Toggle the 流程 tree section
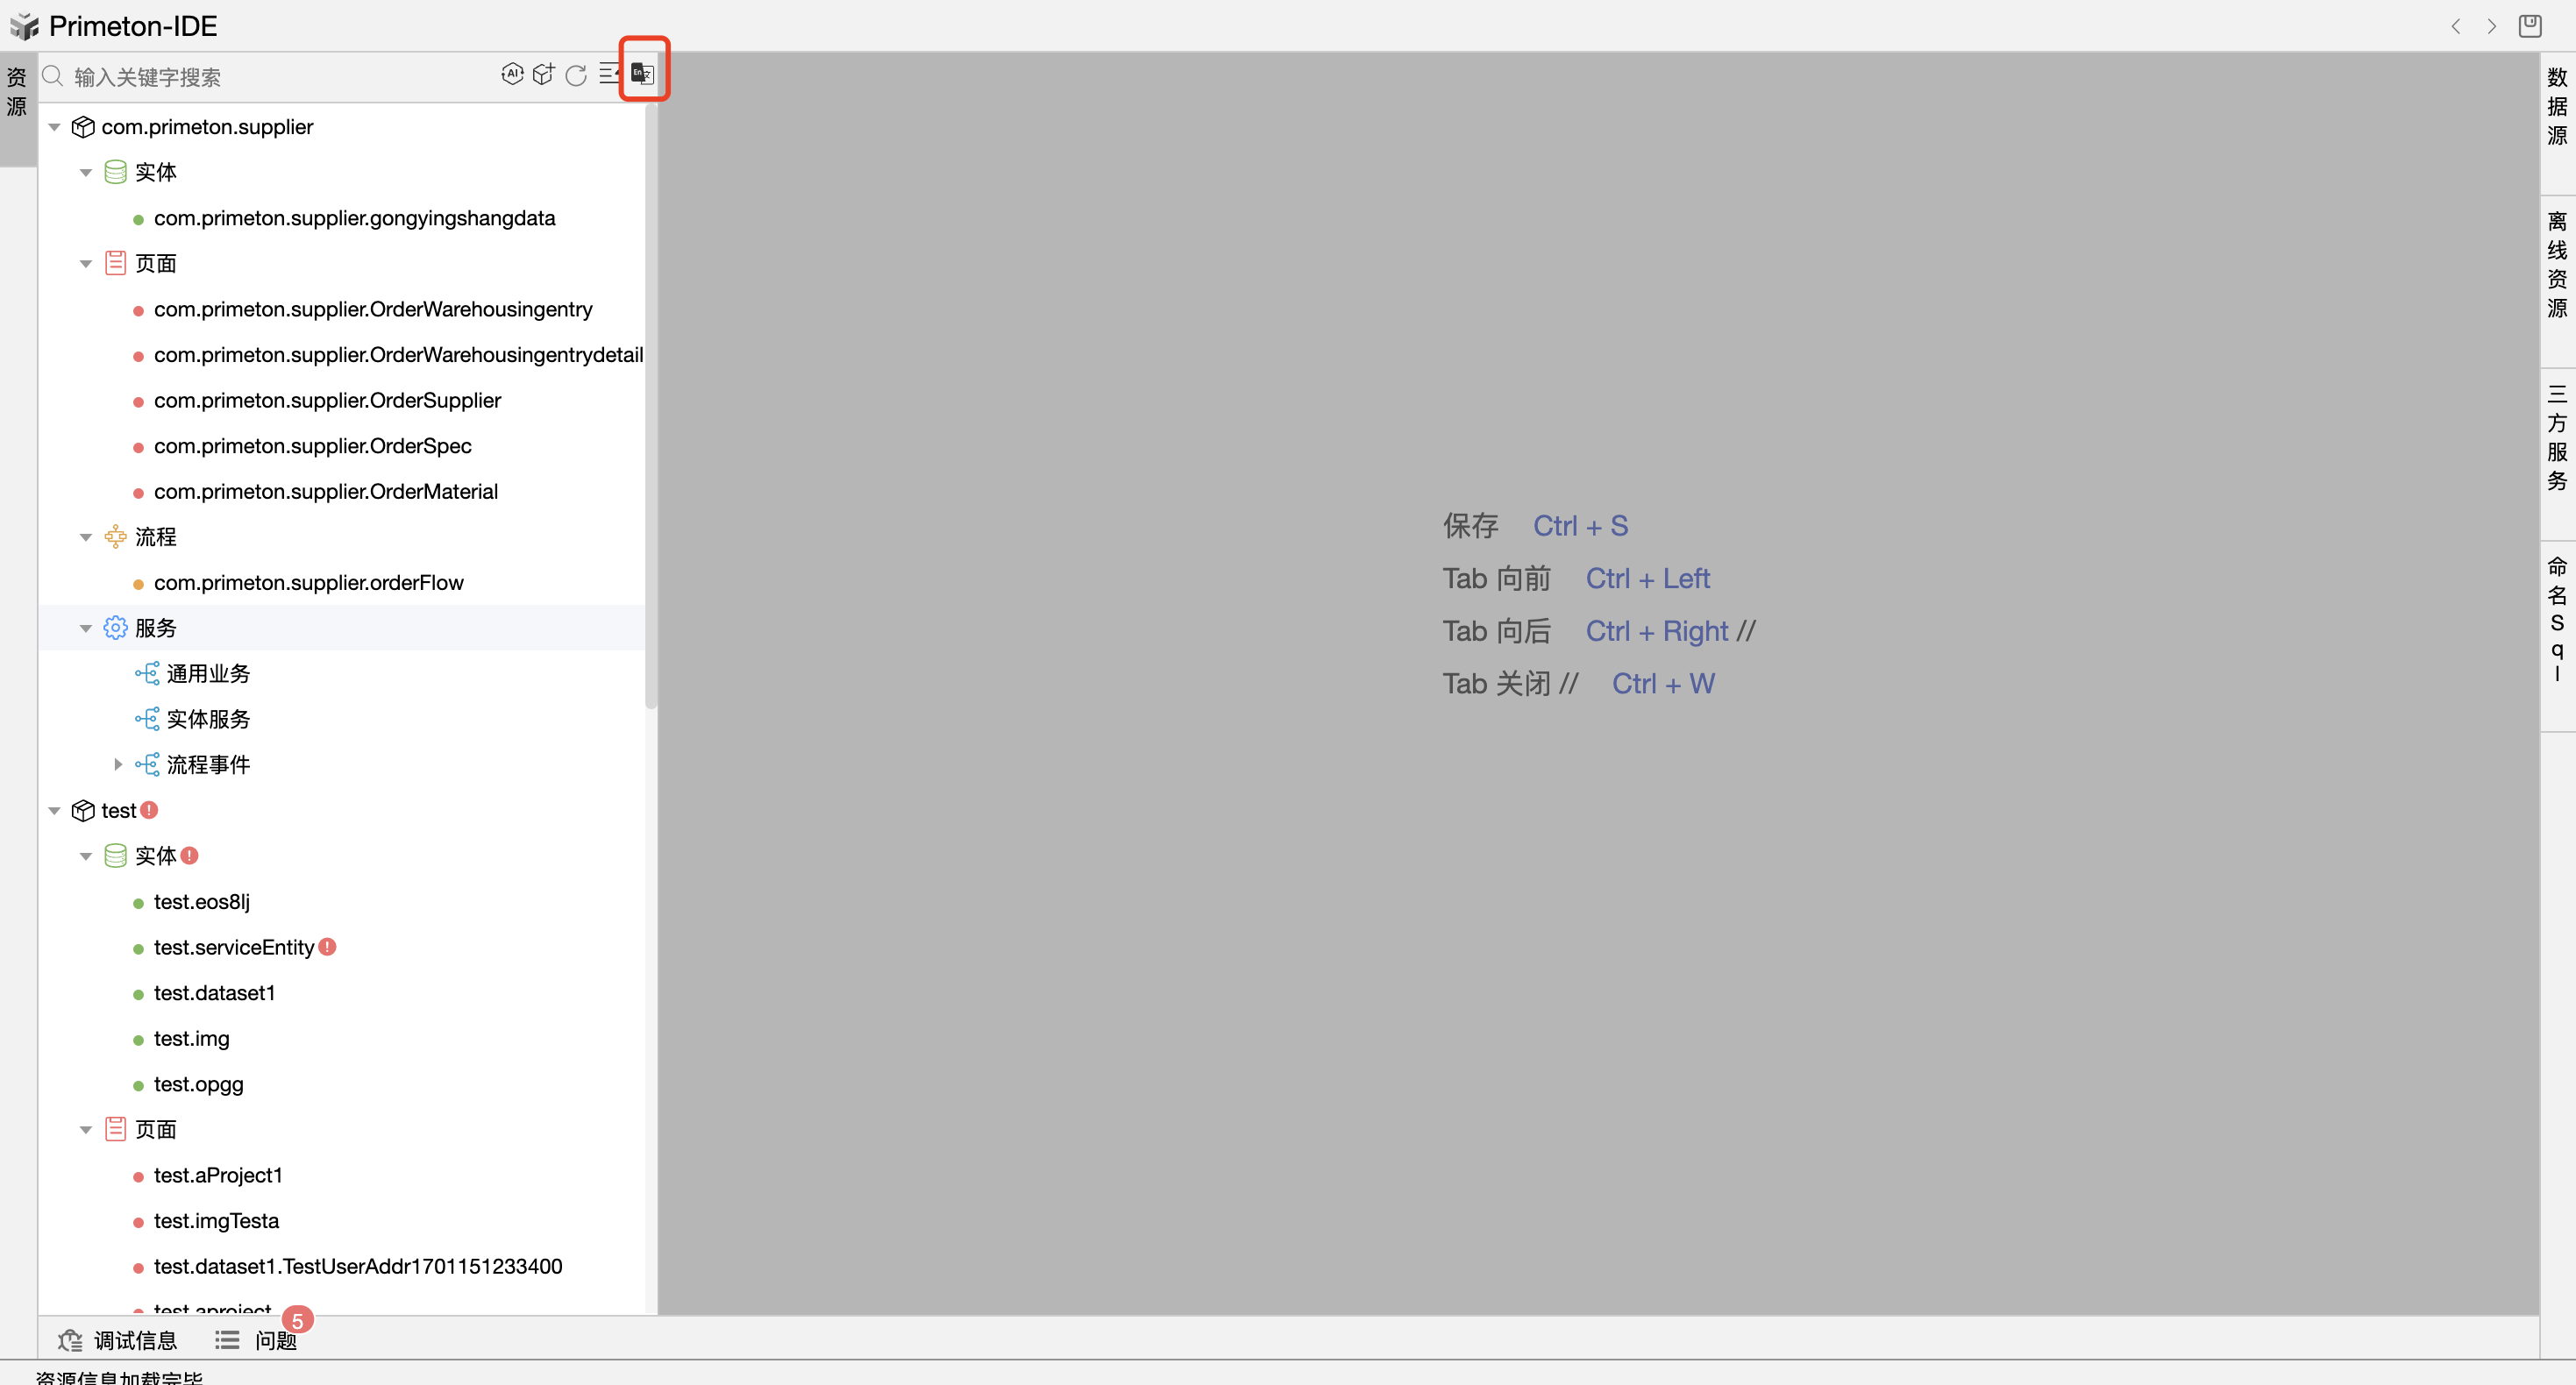This screenshot has width=2576, height=1385. [x=86, y=536]
